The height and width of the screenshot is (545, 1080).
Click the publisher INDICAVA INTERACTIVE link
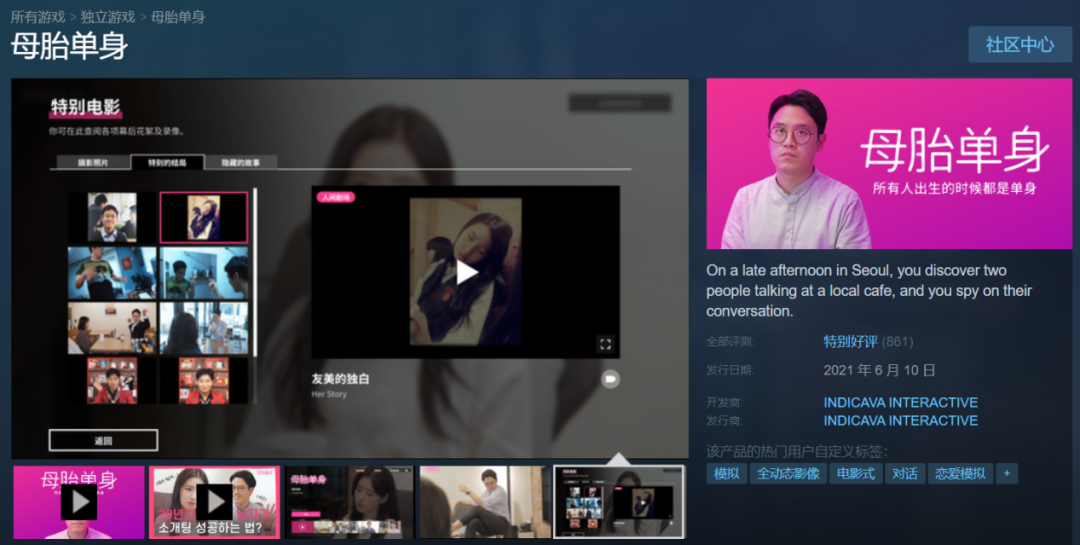point(900,420)
